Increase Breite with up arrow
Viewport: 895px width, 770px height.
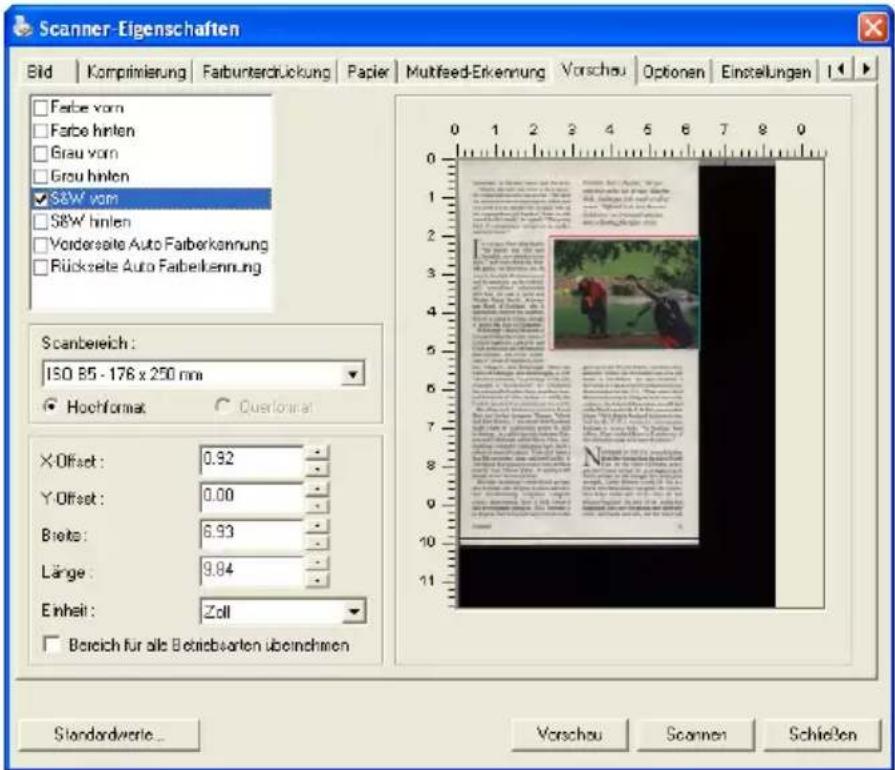coord(317,526)
